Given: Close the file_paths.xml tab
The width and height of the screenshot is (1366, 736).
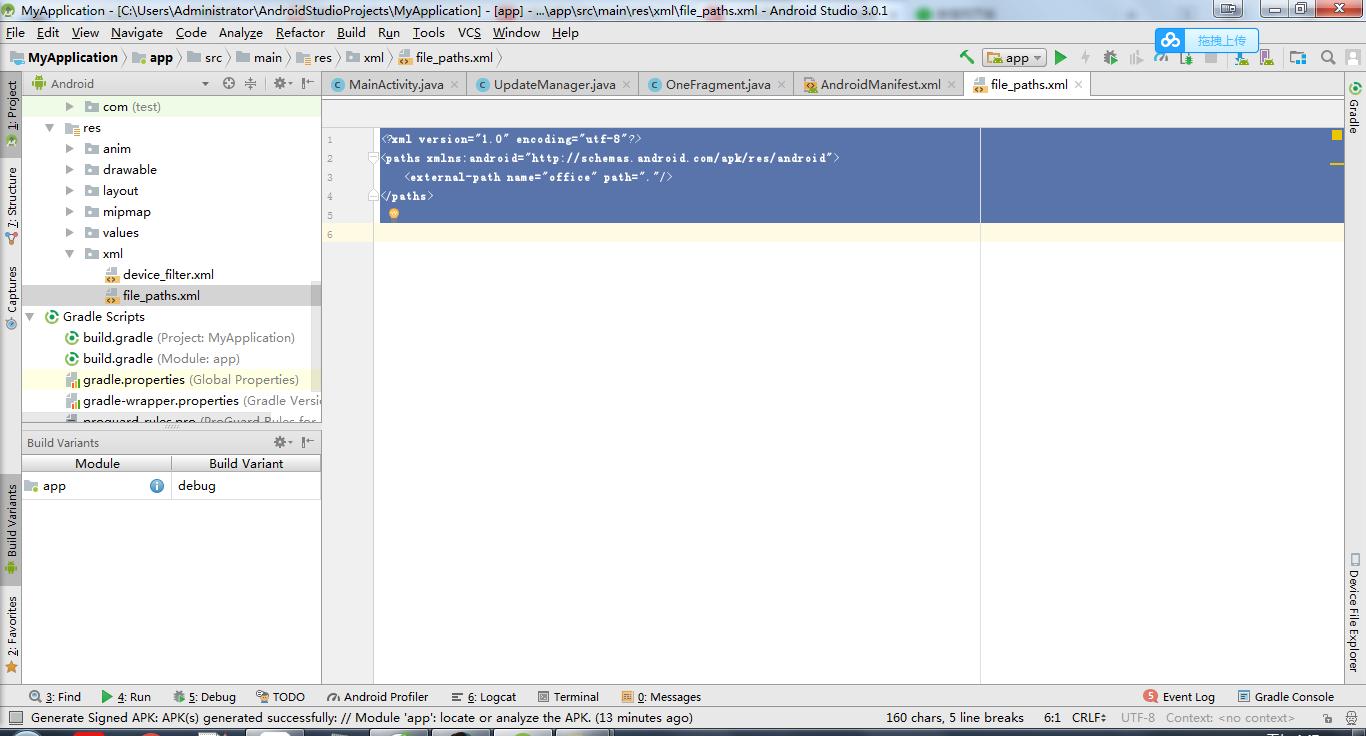Looking at the screenshot, I should [x=1078, y=84].
